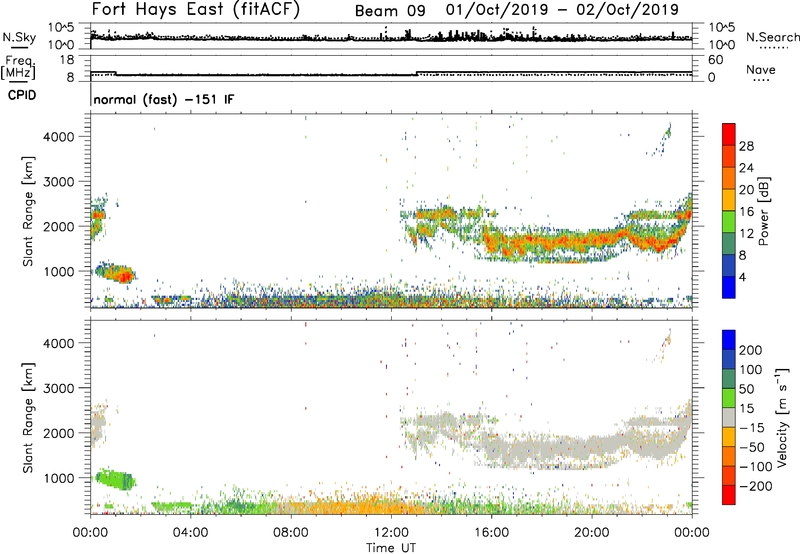Click the 'Beam 09' label
This screenshot has width=800, height=554.
click(390, 11)
